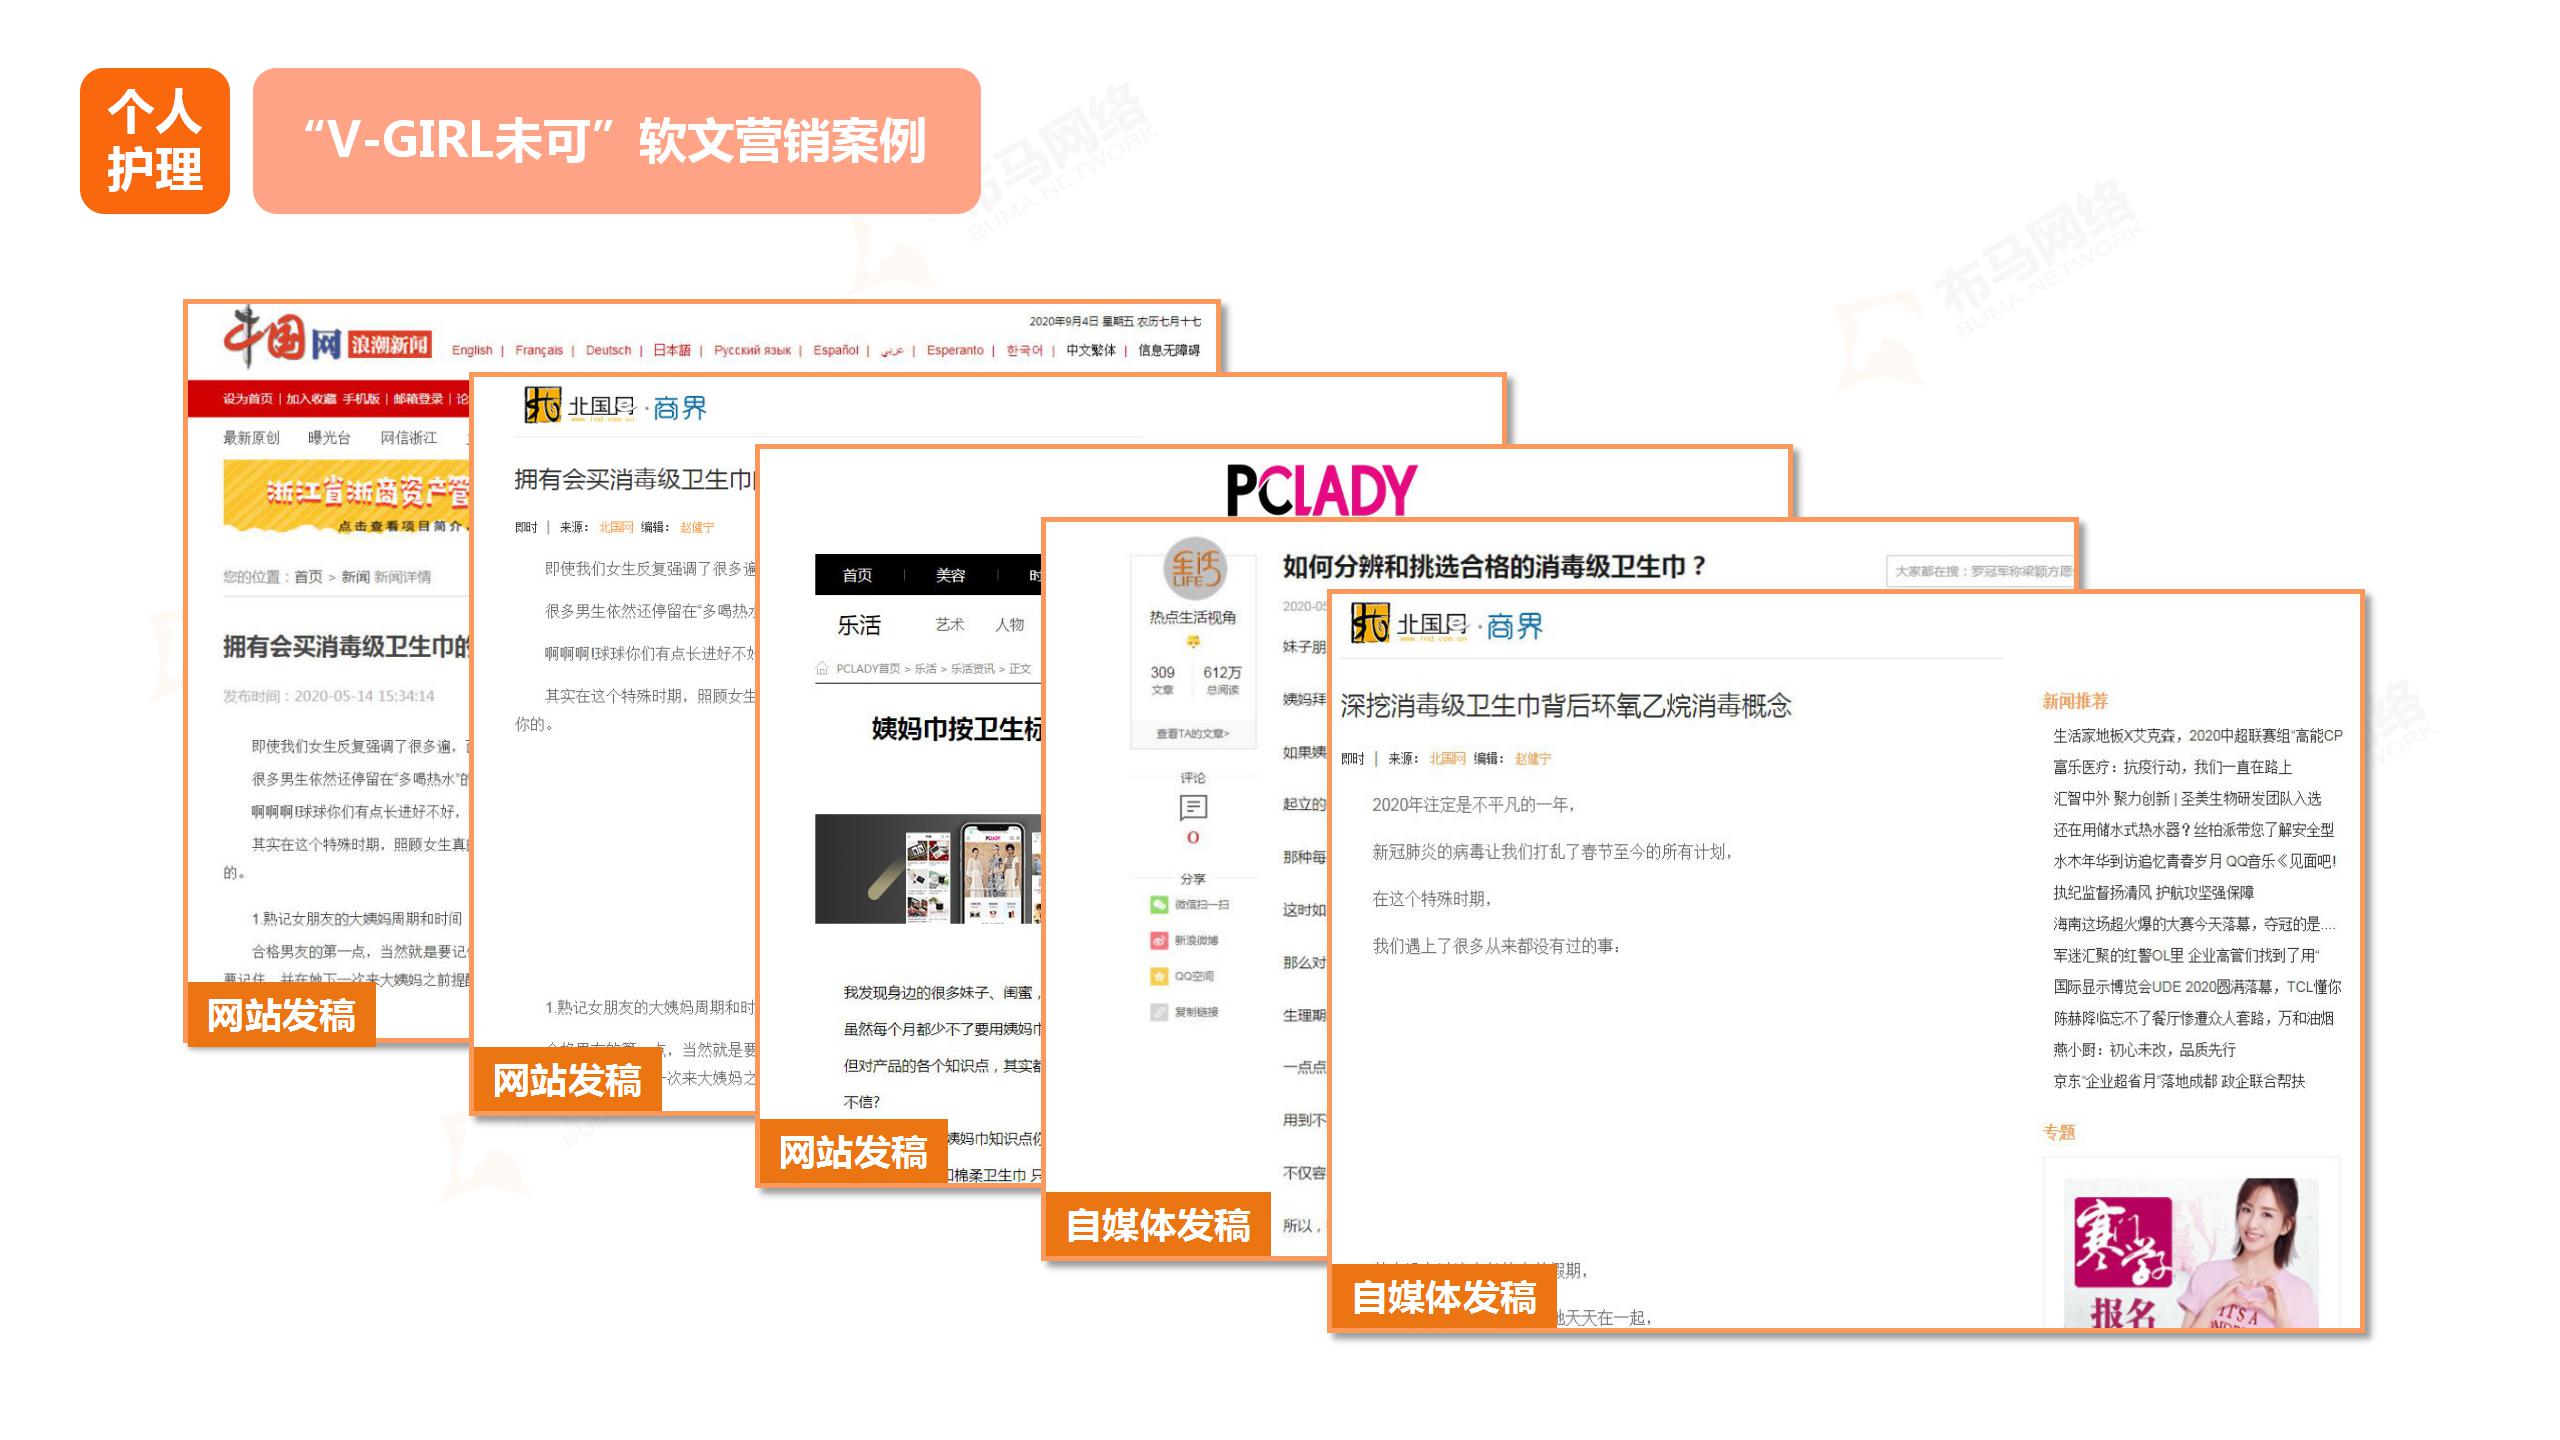Open the Deutsch language link

(608, 350)
